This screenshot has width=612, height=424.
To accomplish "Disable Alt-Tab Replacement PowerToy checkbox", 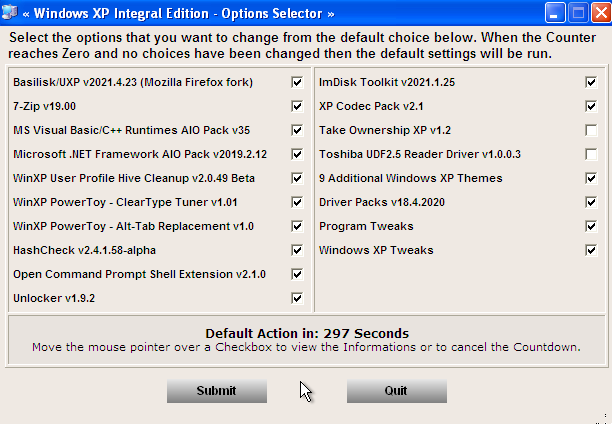I will 297,226.
